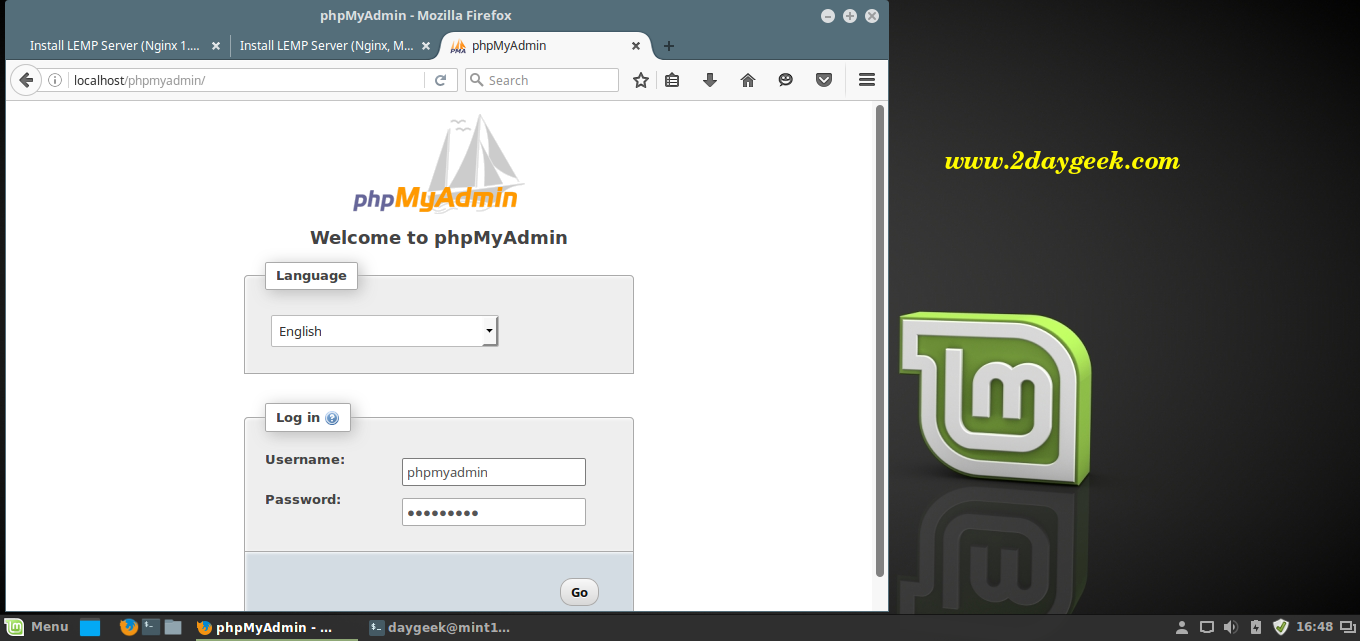The height and width of the screenshot is (641, 1360).
Task: Close the phpMyAdmin tab
Action: pyautogui.click(x=635, y=46)
